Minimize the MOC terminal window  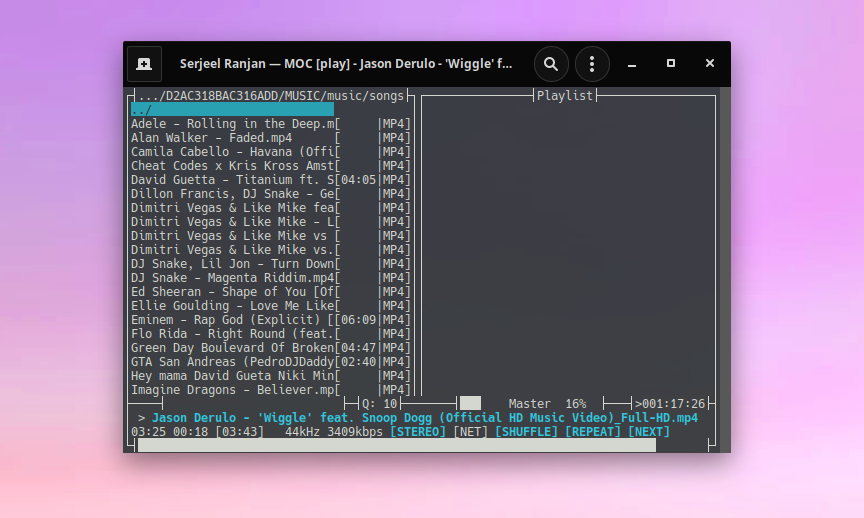point(632,64)
